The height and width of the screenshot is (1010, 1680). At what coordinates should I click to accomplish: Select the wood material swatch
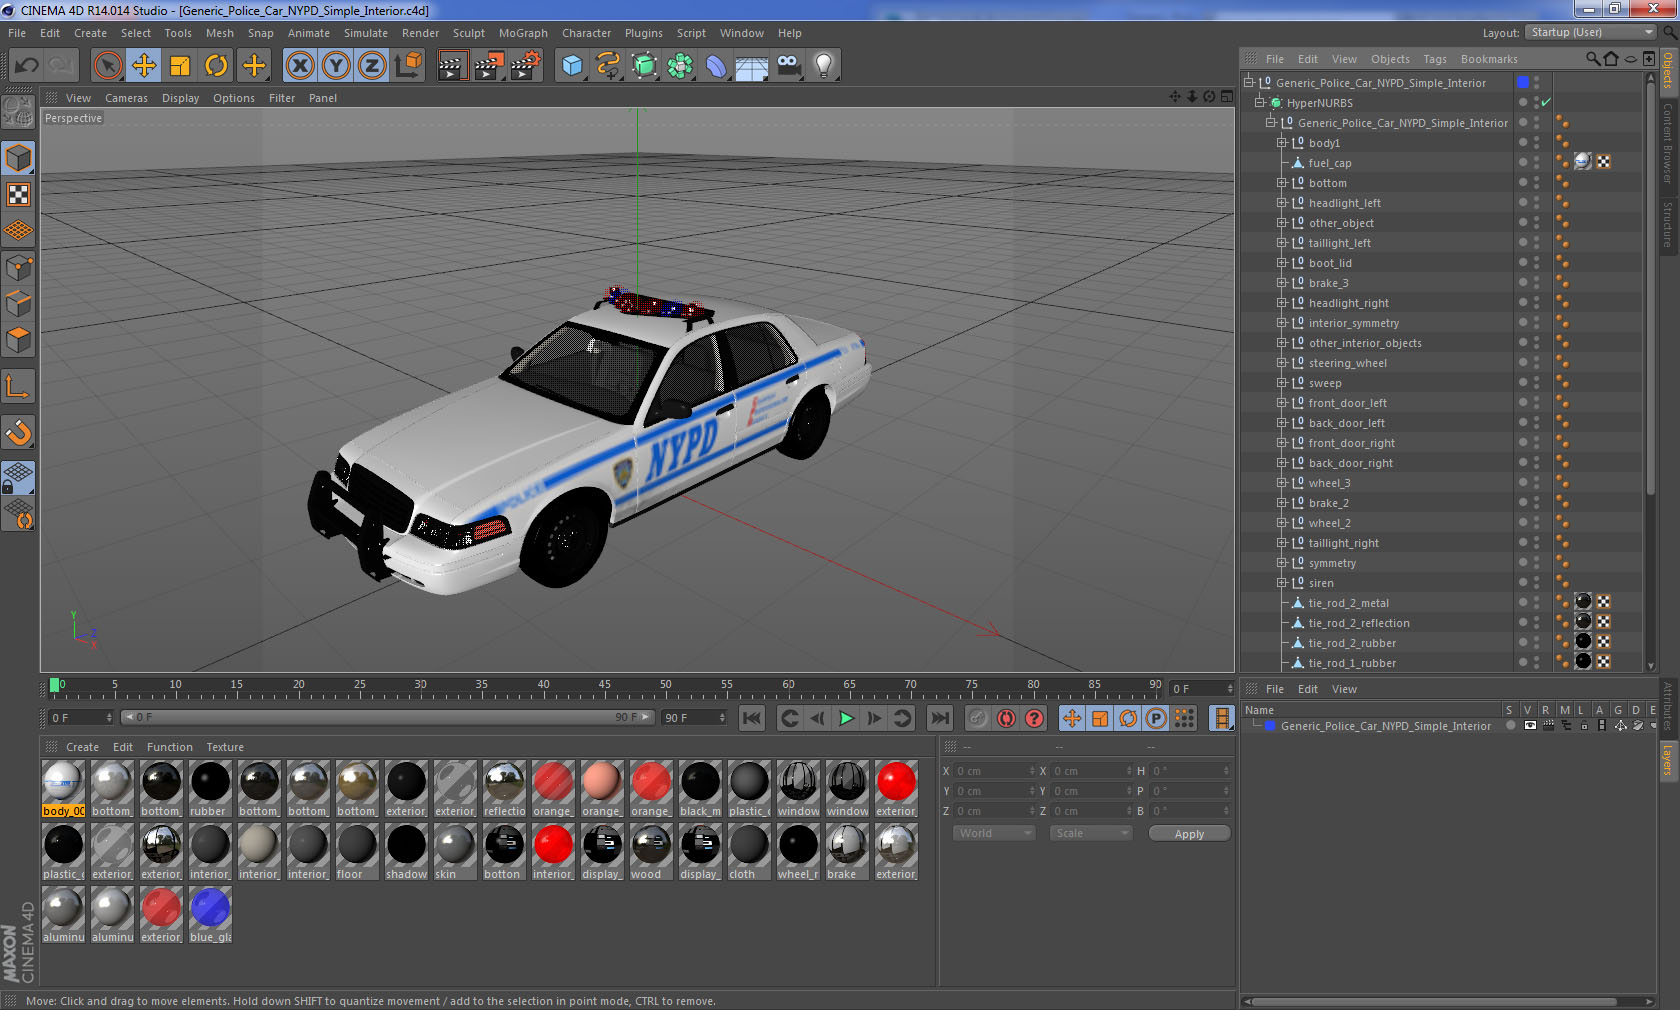tap(651, 845)
